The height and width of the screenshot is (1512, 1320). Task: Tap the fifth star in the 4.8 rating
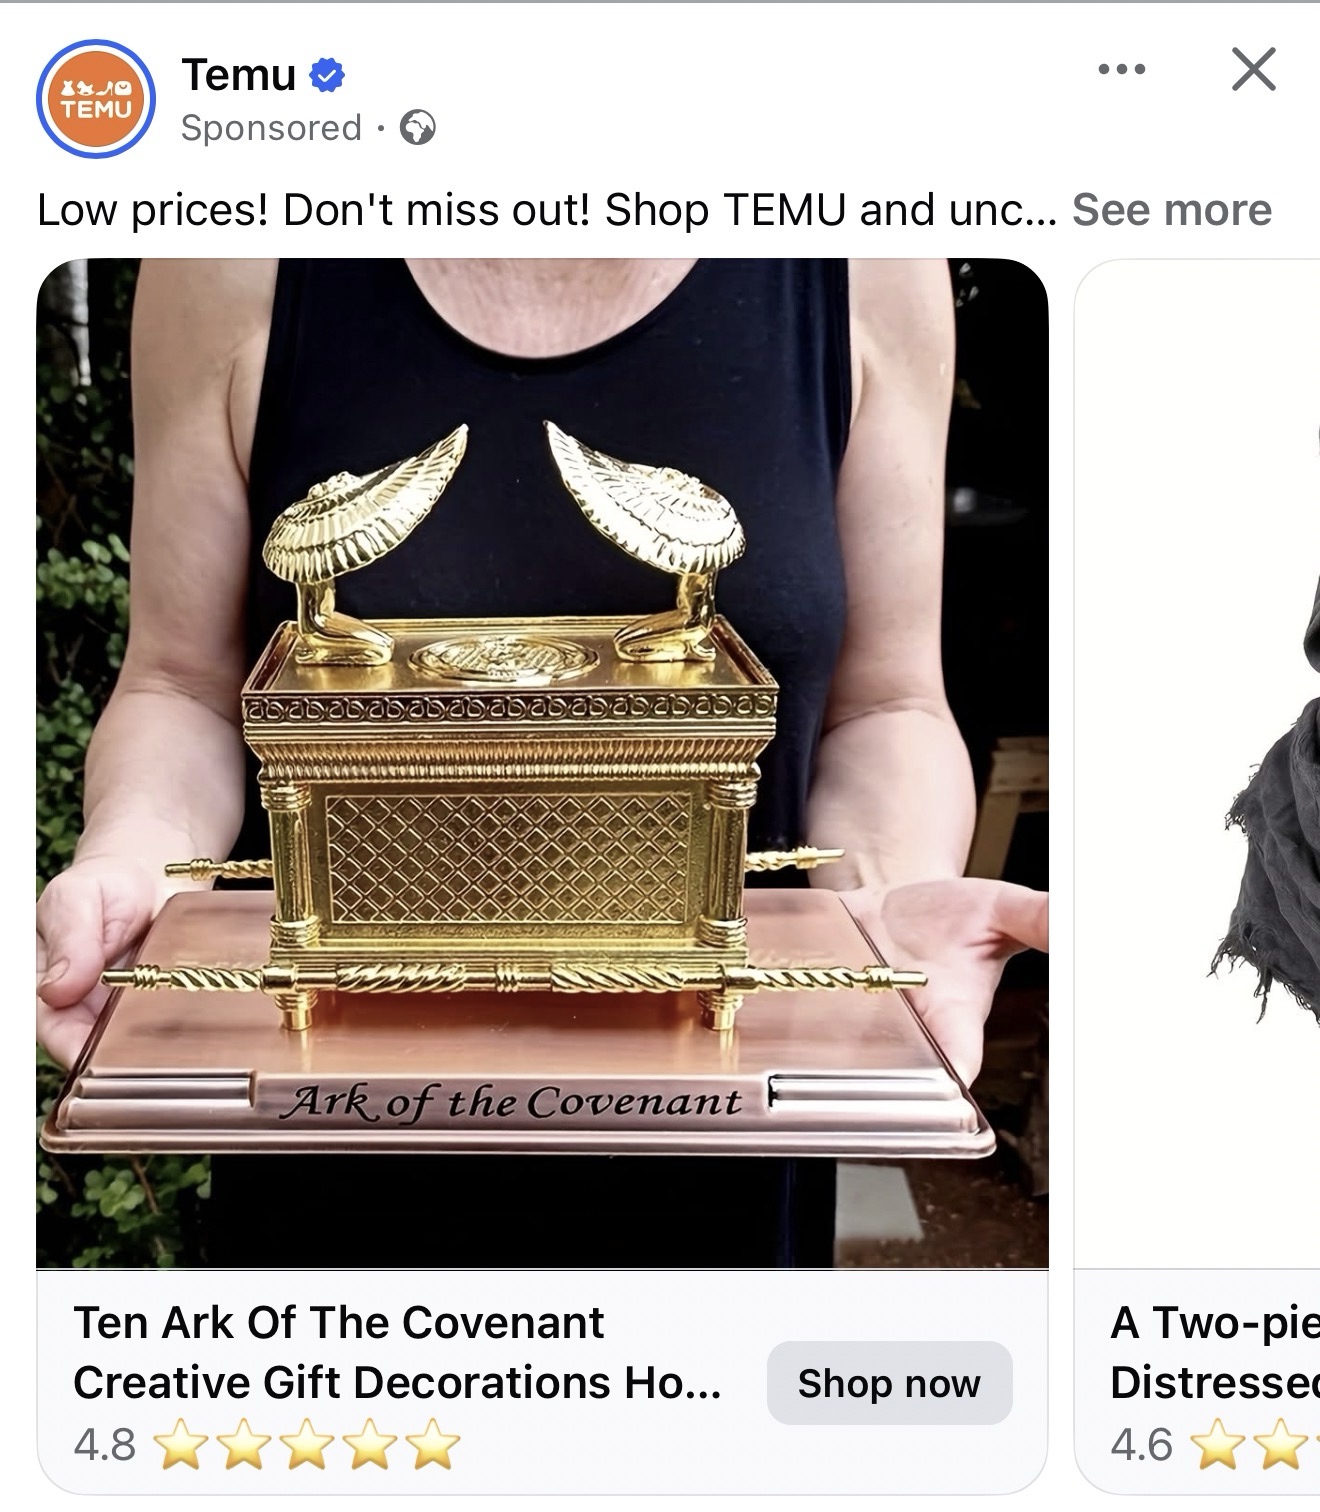click(434, 1445)
